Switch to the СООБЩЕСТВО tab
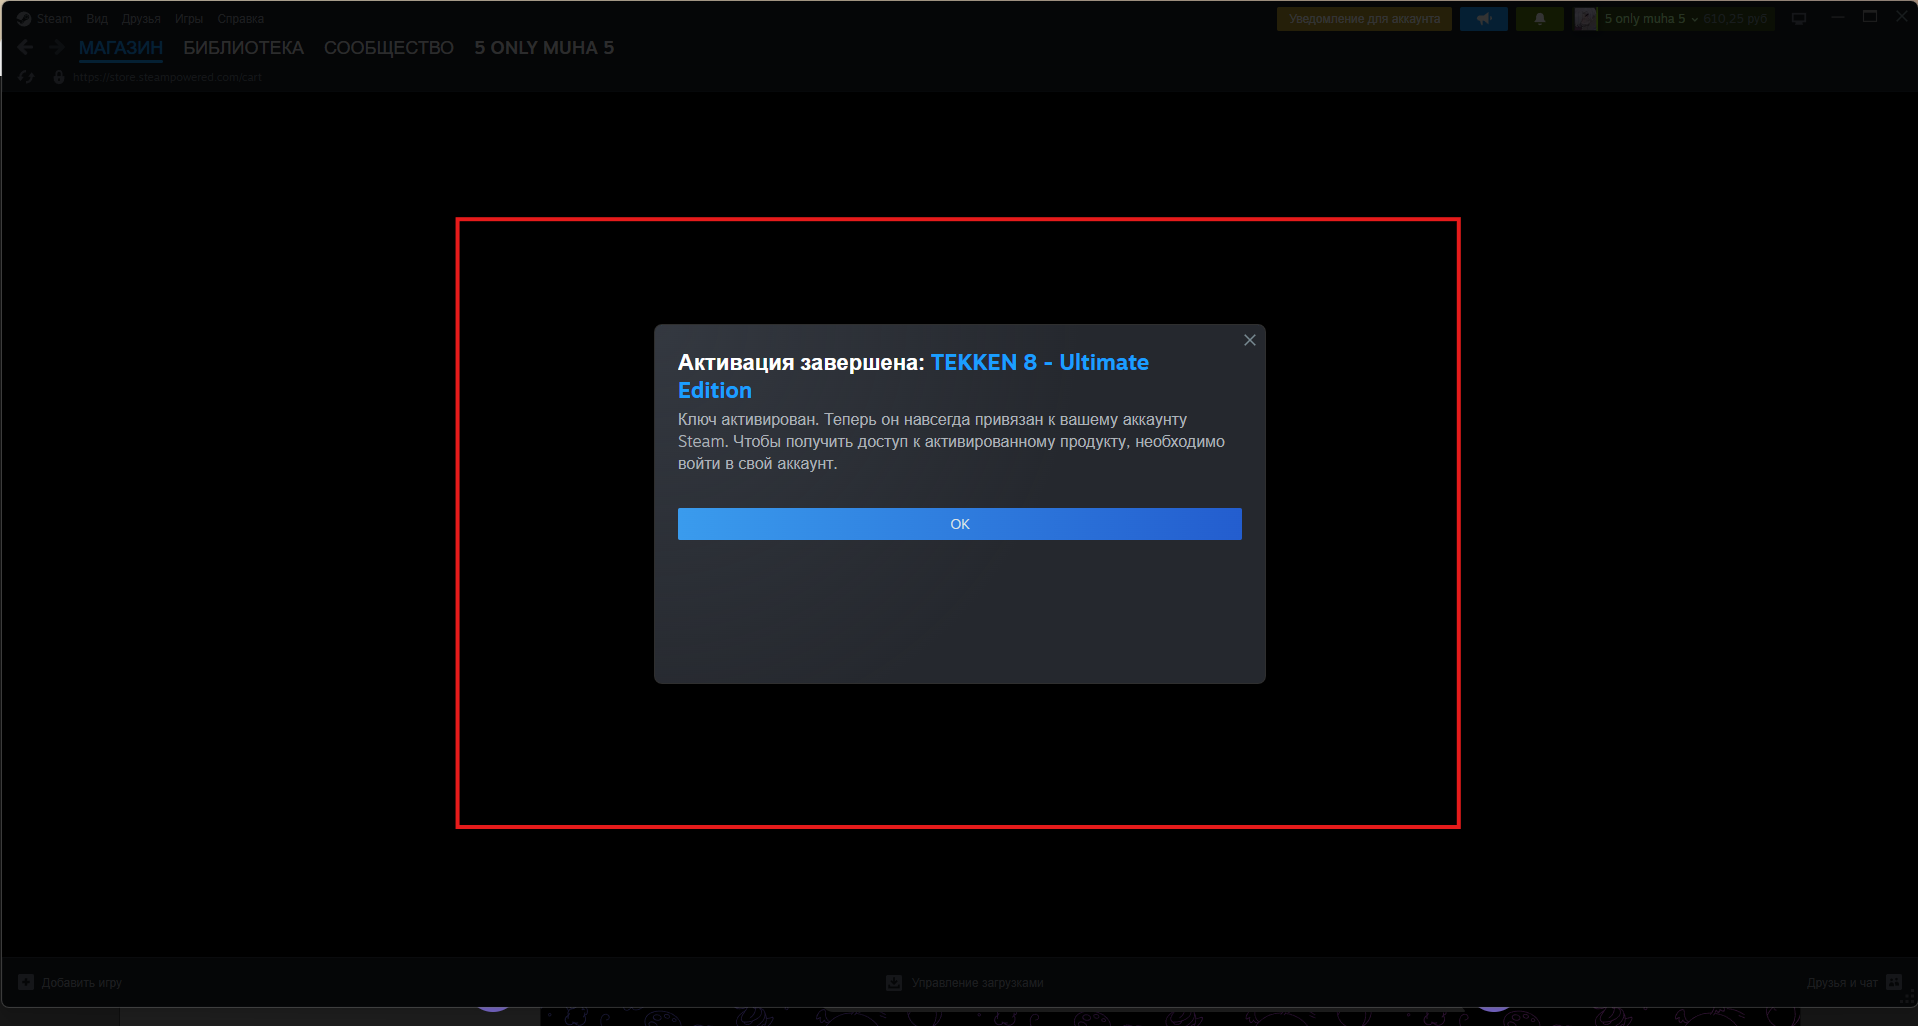 (389, 48)
